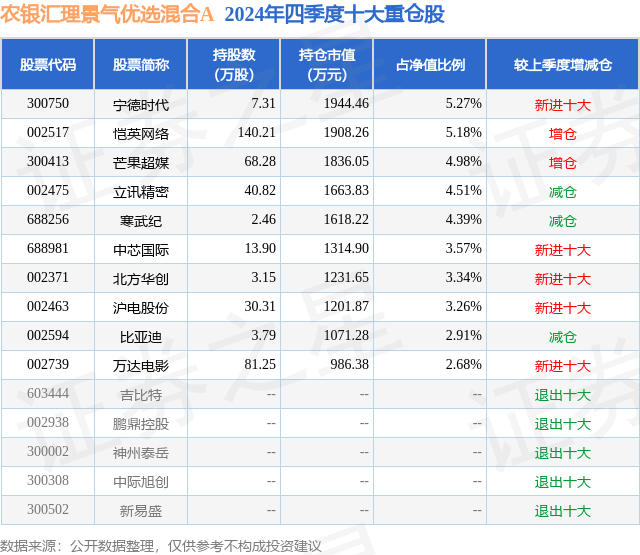The height and width of the screenshot is (555, 640).
Task: Click 新进十大 status for 万达电影
Action: tap(563, 366)
